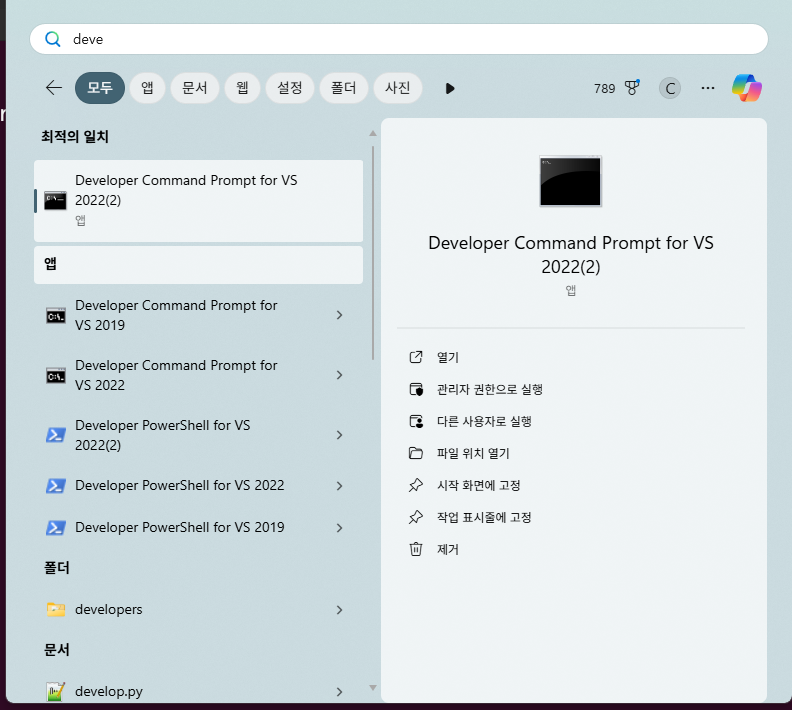This screenshot has height=710, width=792.
Task: Expand Developer PowerShell for VS 2019 chevron
Action: tap(339, 528)
